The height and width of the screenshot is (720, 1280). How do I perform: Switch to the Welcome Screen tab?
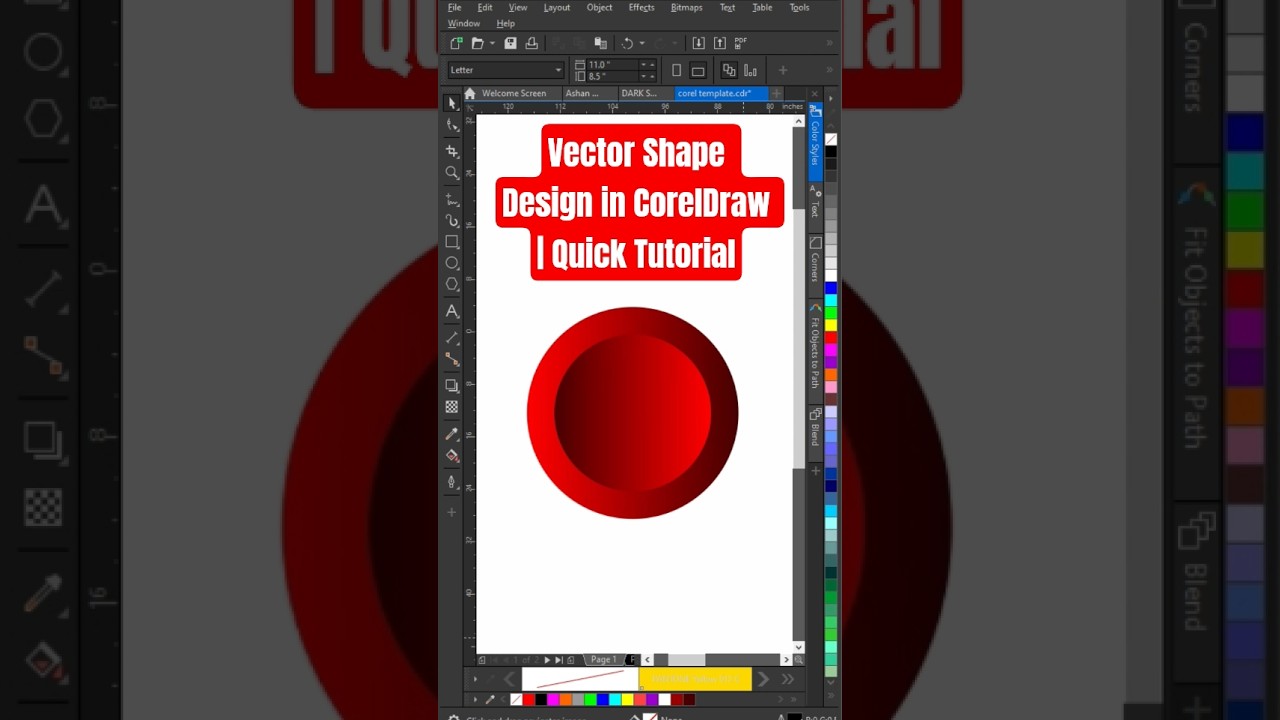tap(513, 93)
